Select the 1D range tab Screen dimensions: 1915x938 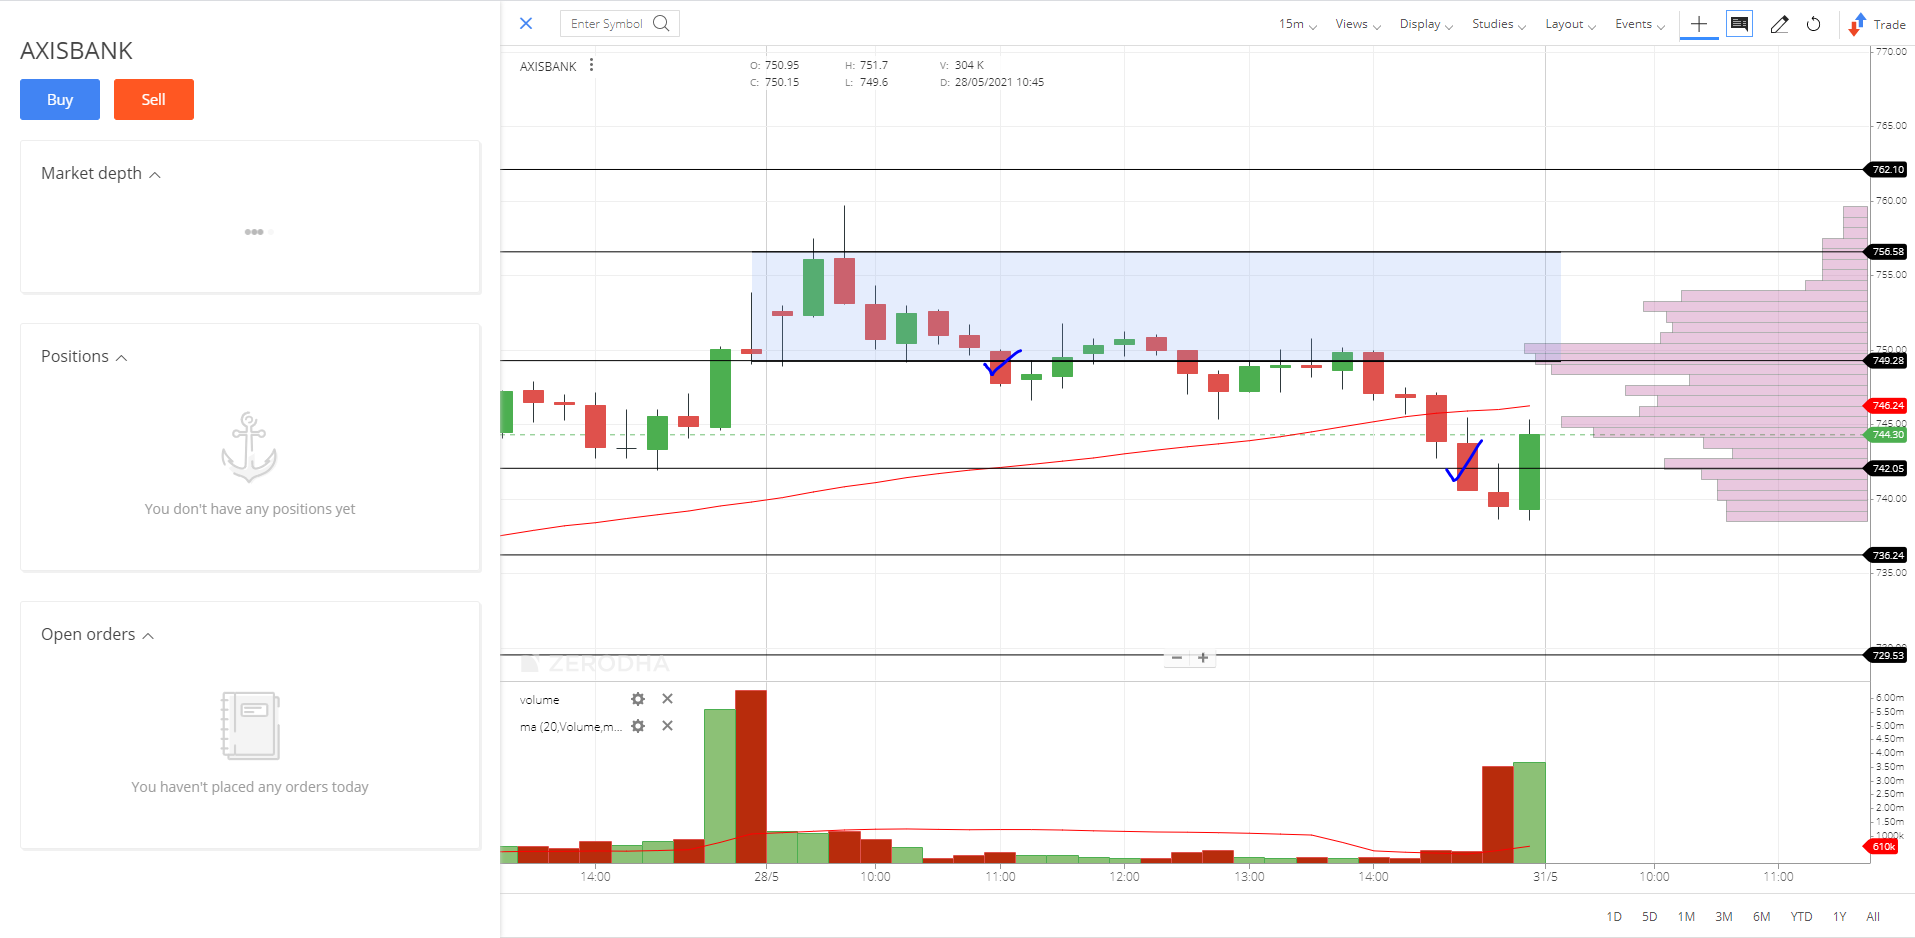tap(1614, 916)
